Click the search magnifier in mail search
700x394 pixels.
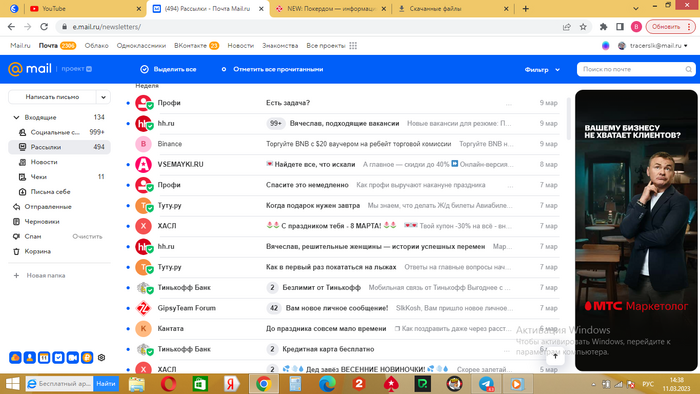688,69
